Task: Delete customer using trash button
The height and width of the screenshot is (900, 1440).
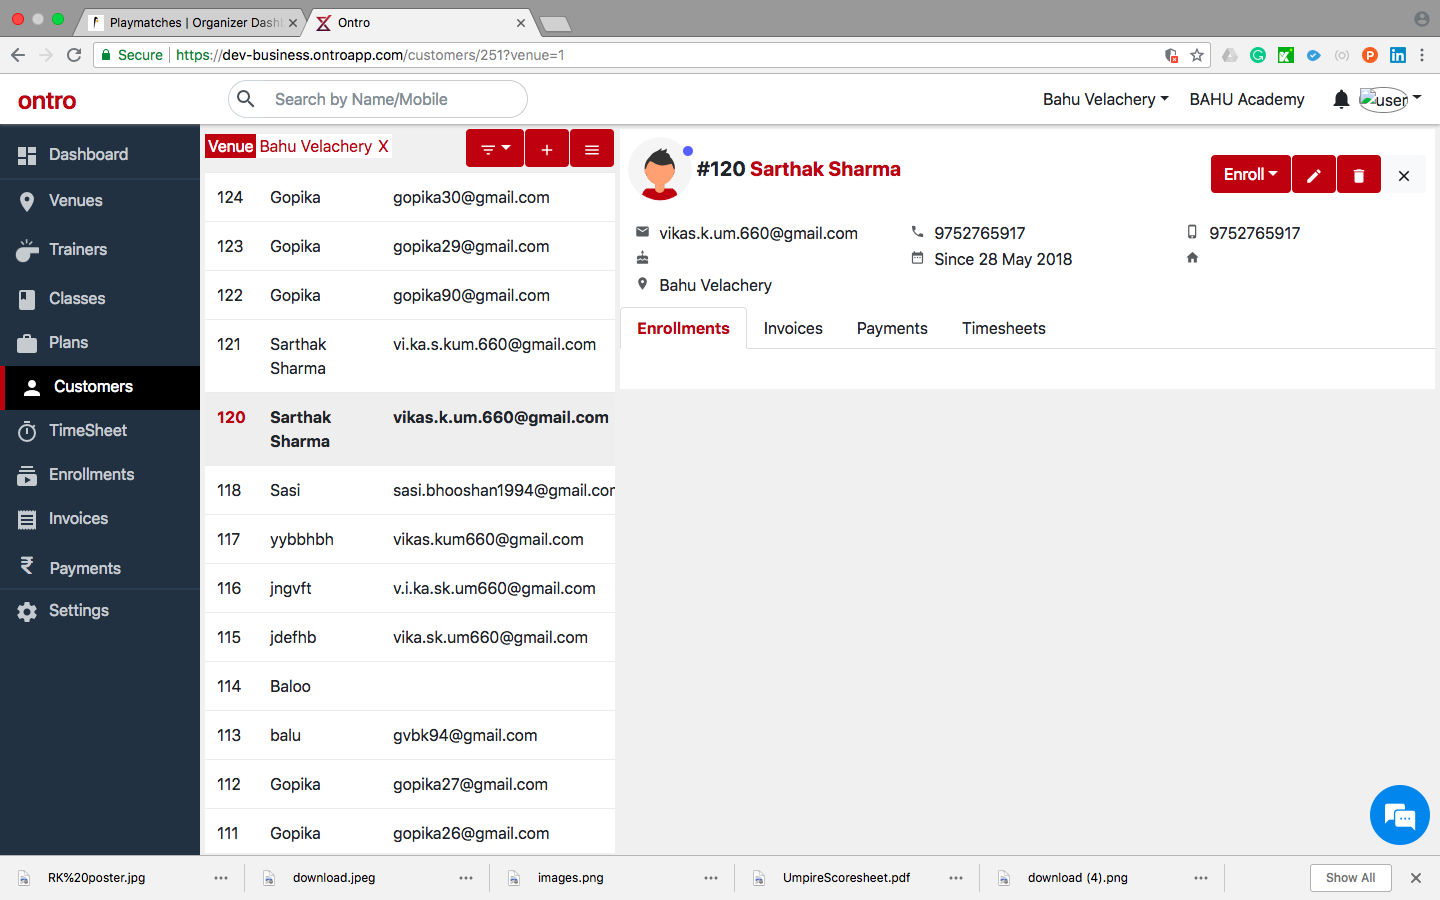Action: pos(1359,175)
